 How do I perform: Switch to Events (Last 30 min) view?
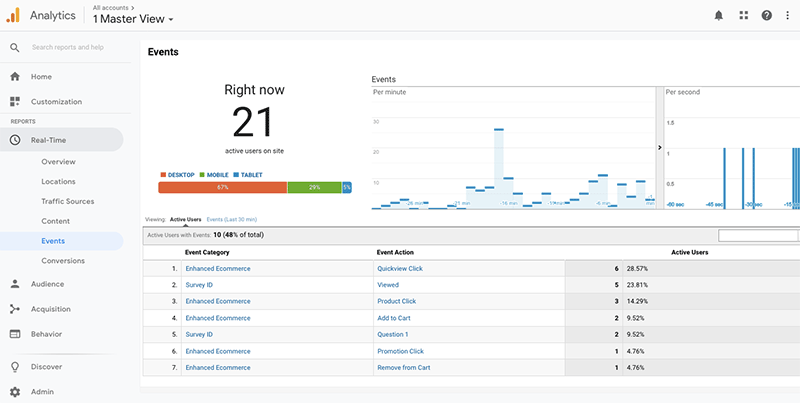[x=232, y=219]
